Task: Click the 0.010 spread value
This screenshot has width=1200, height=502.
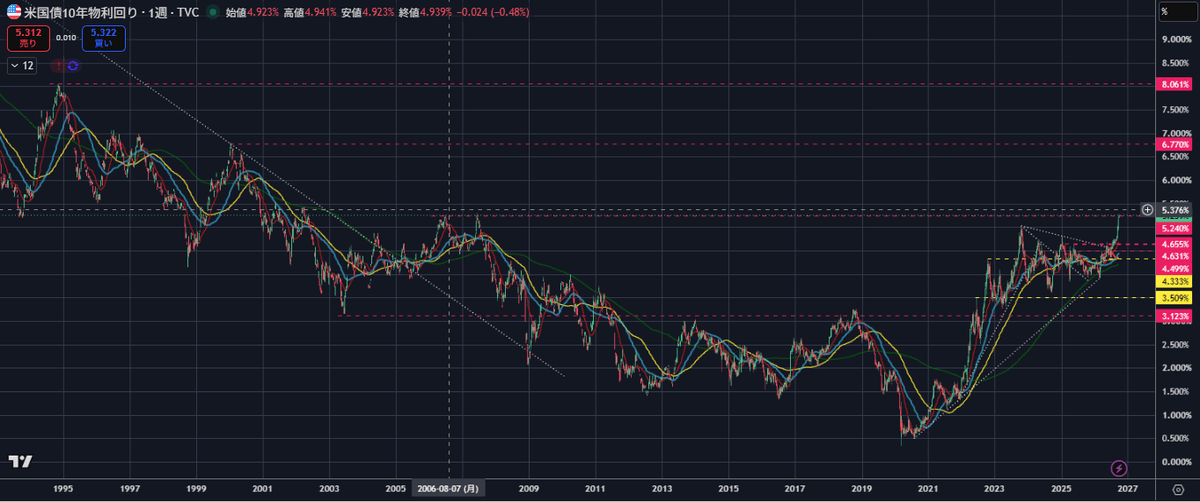Action: [x=64, y=37]
